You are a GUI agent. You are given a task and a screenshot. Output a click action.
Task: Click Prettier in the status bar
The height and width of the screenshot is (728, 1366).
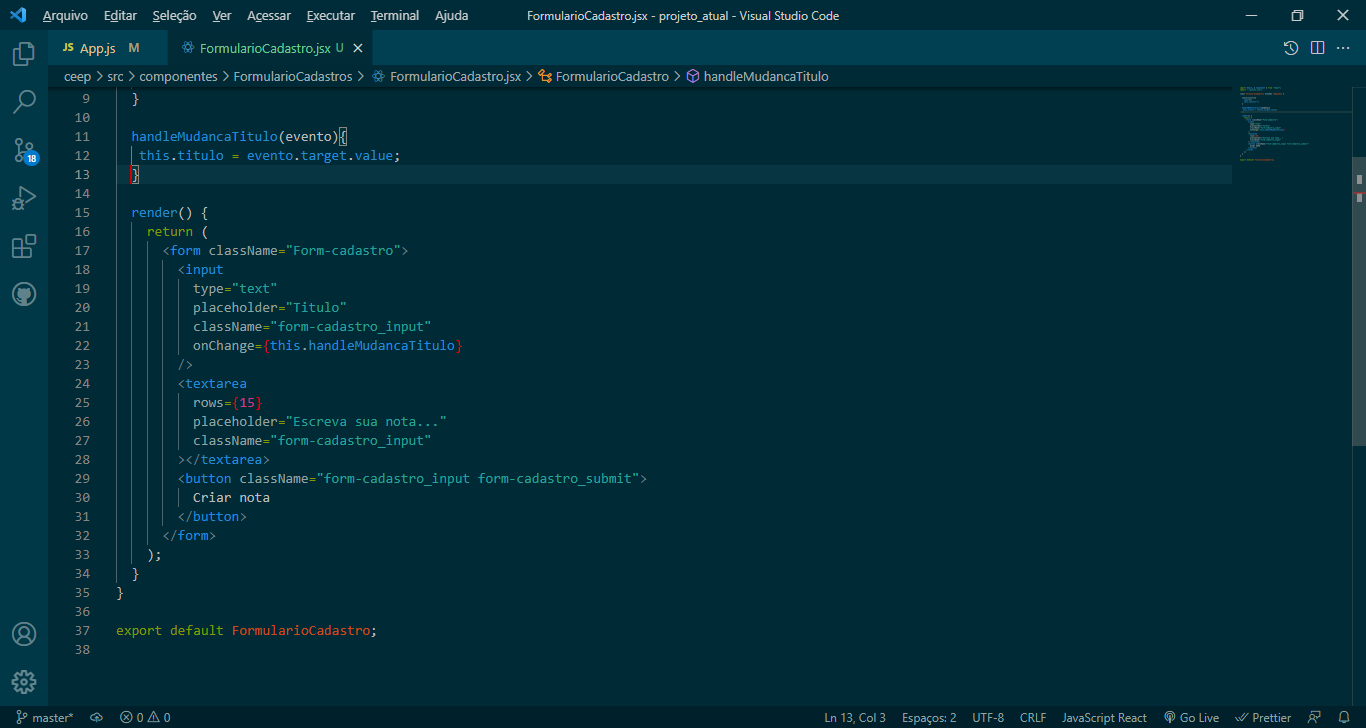(x=1263, y=717)
